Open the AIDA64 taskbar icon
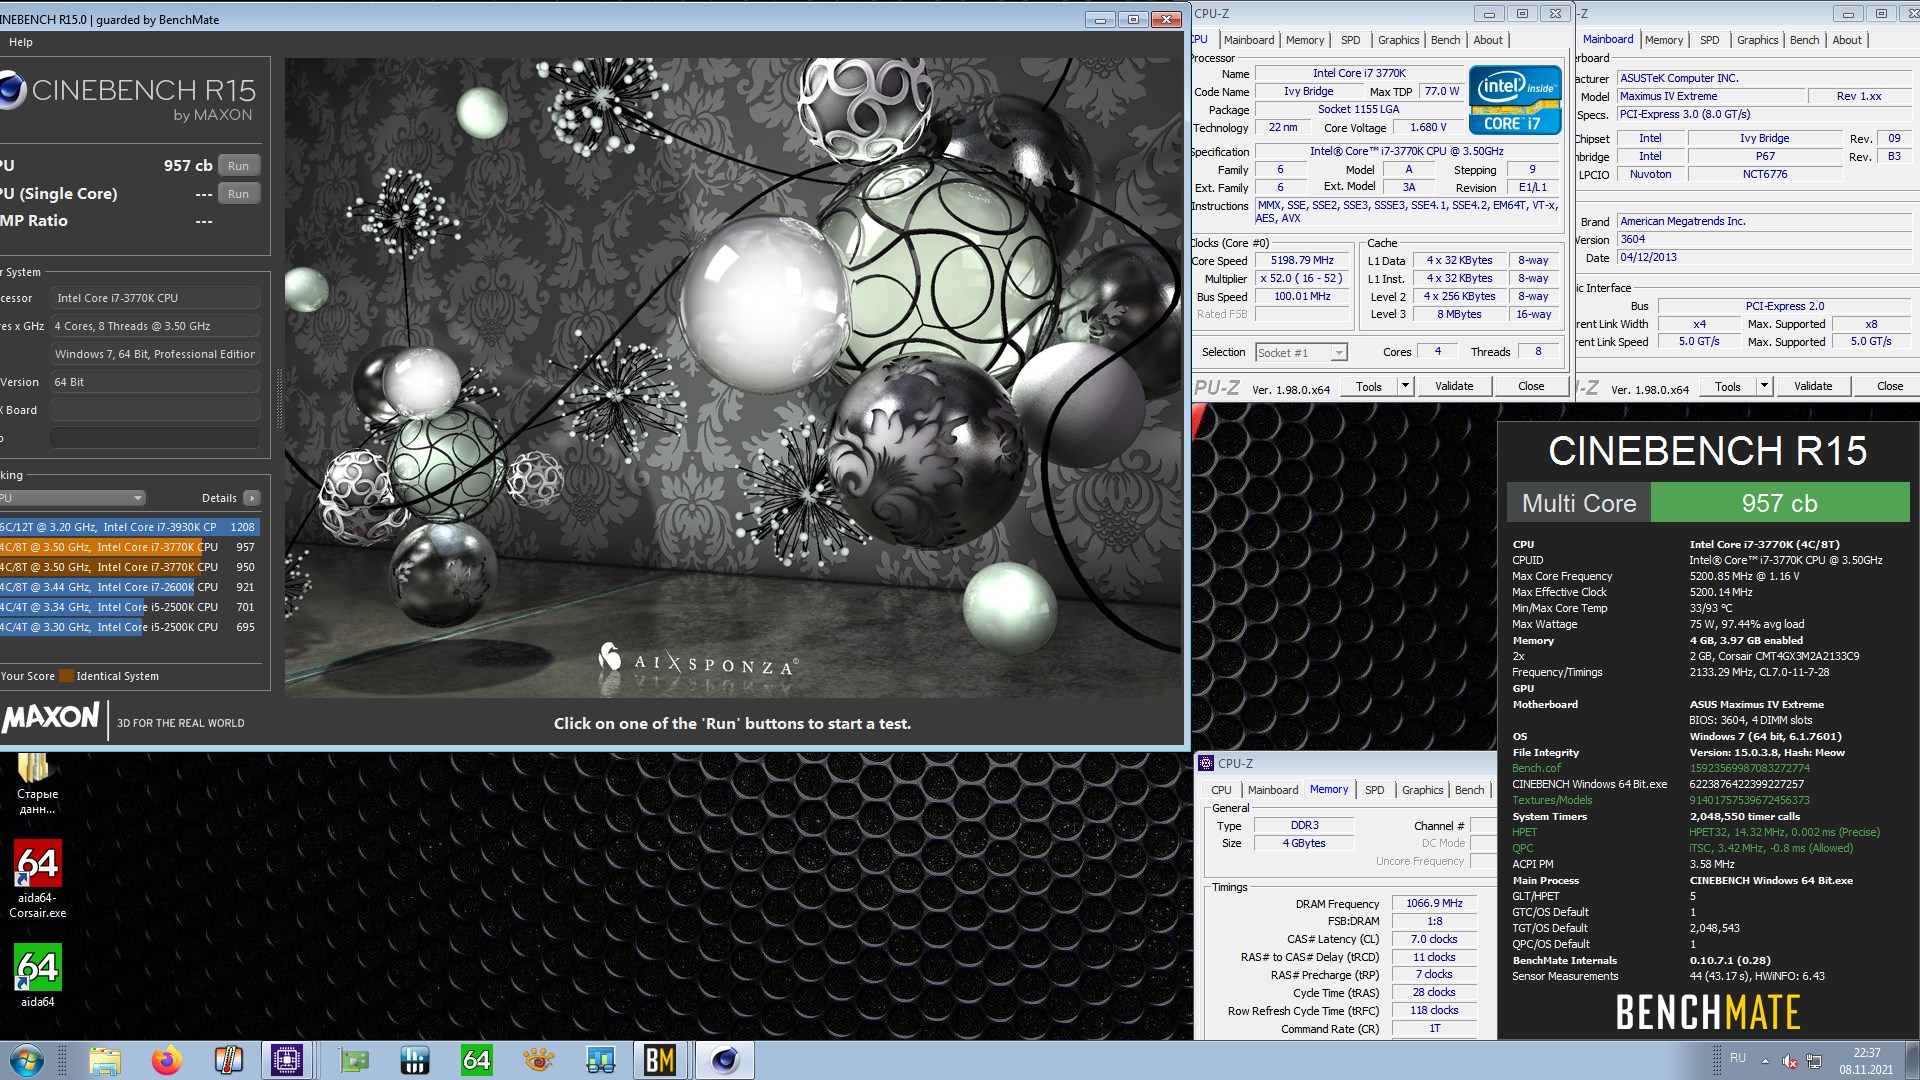The image size is (1920, 1080). coord(477,1060)
